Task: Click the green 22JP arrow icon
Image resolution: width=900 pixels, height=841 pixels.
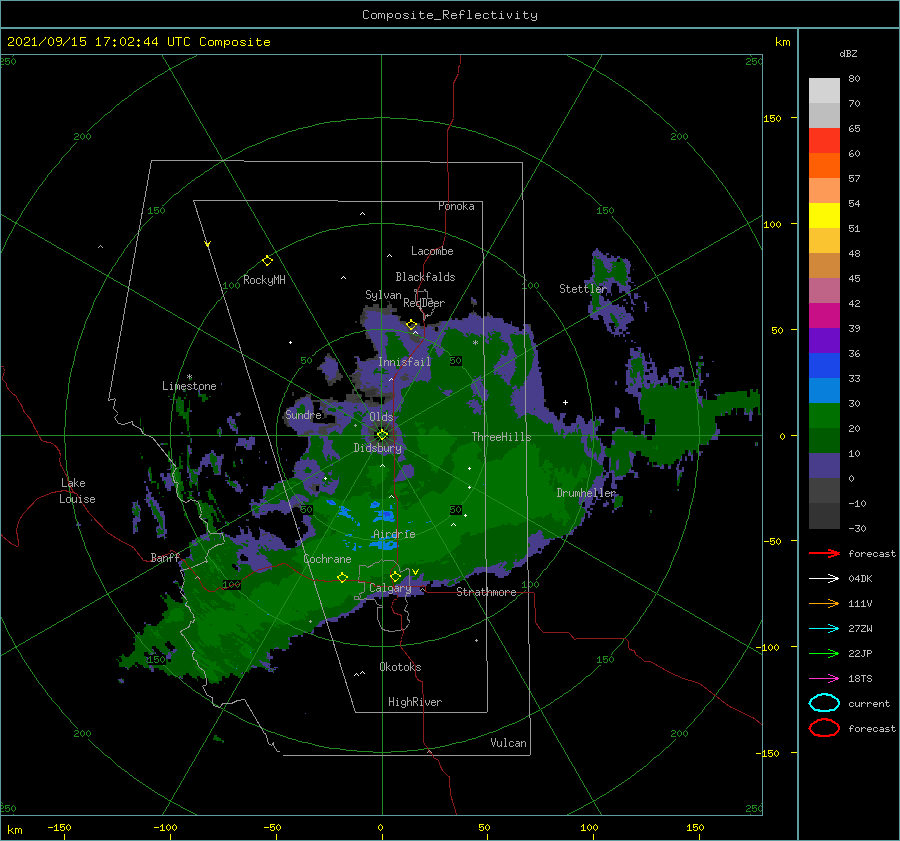Action: (x=824, y=653)
